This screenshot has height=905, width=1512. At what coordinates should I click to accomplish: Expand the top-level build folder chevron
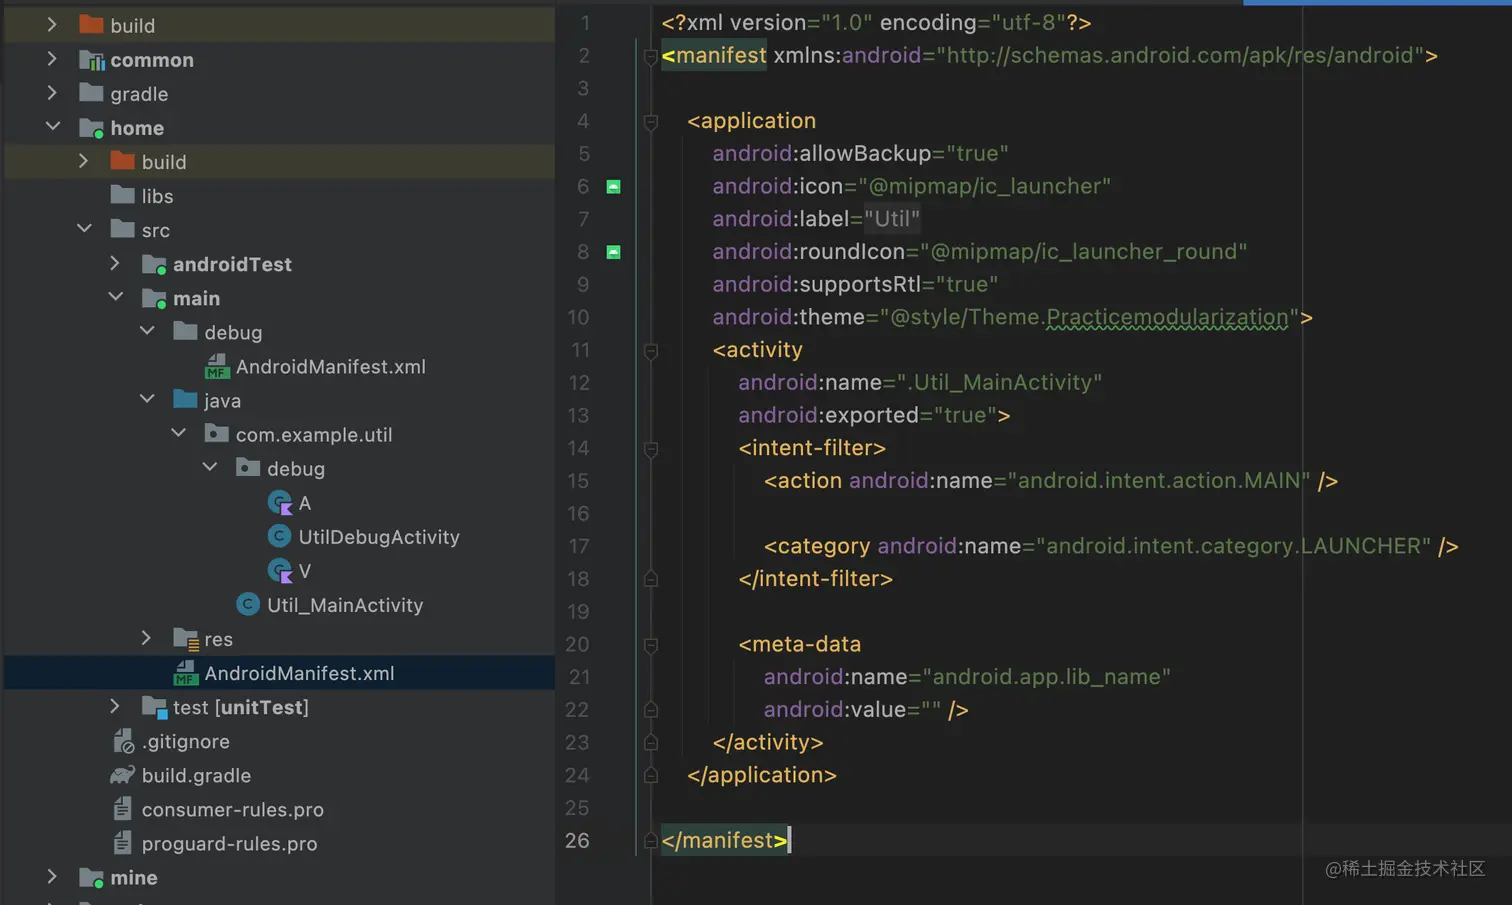tap(52, 24)
